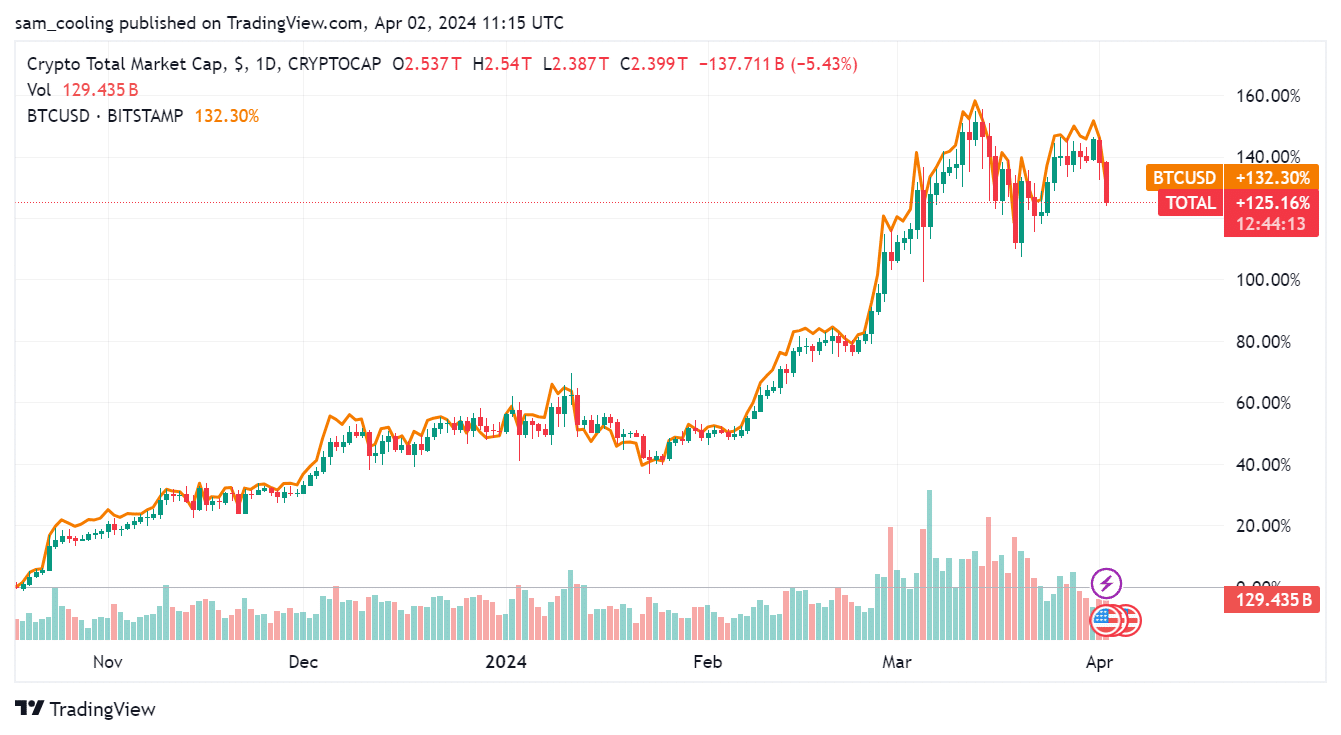Click the 20.00% price axis label
Screen dimensions: 1341x735
pyautogui.click(x=1264, y=526)
